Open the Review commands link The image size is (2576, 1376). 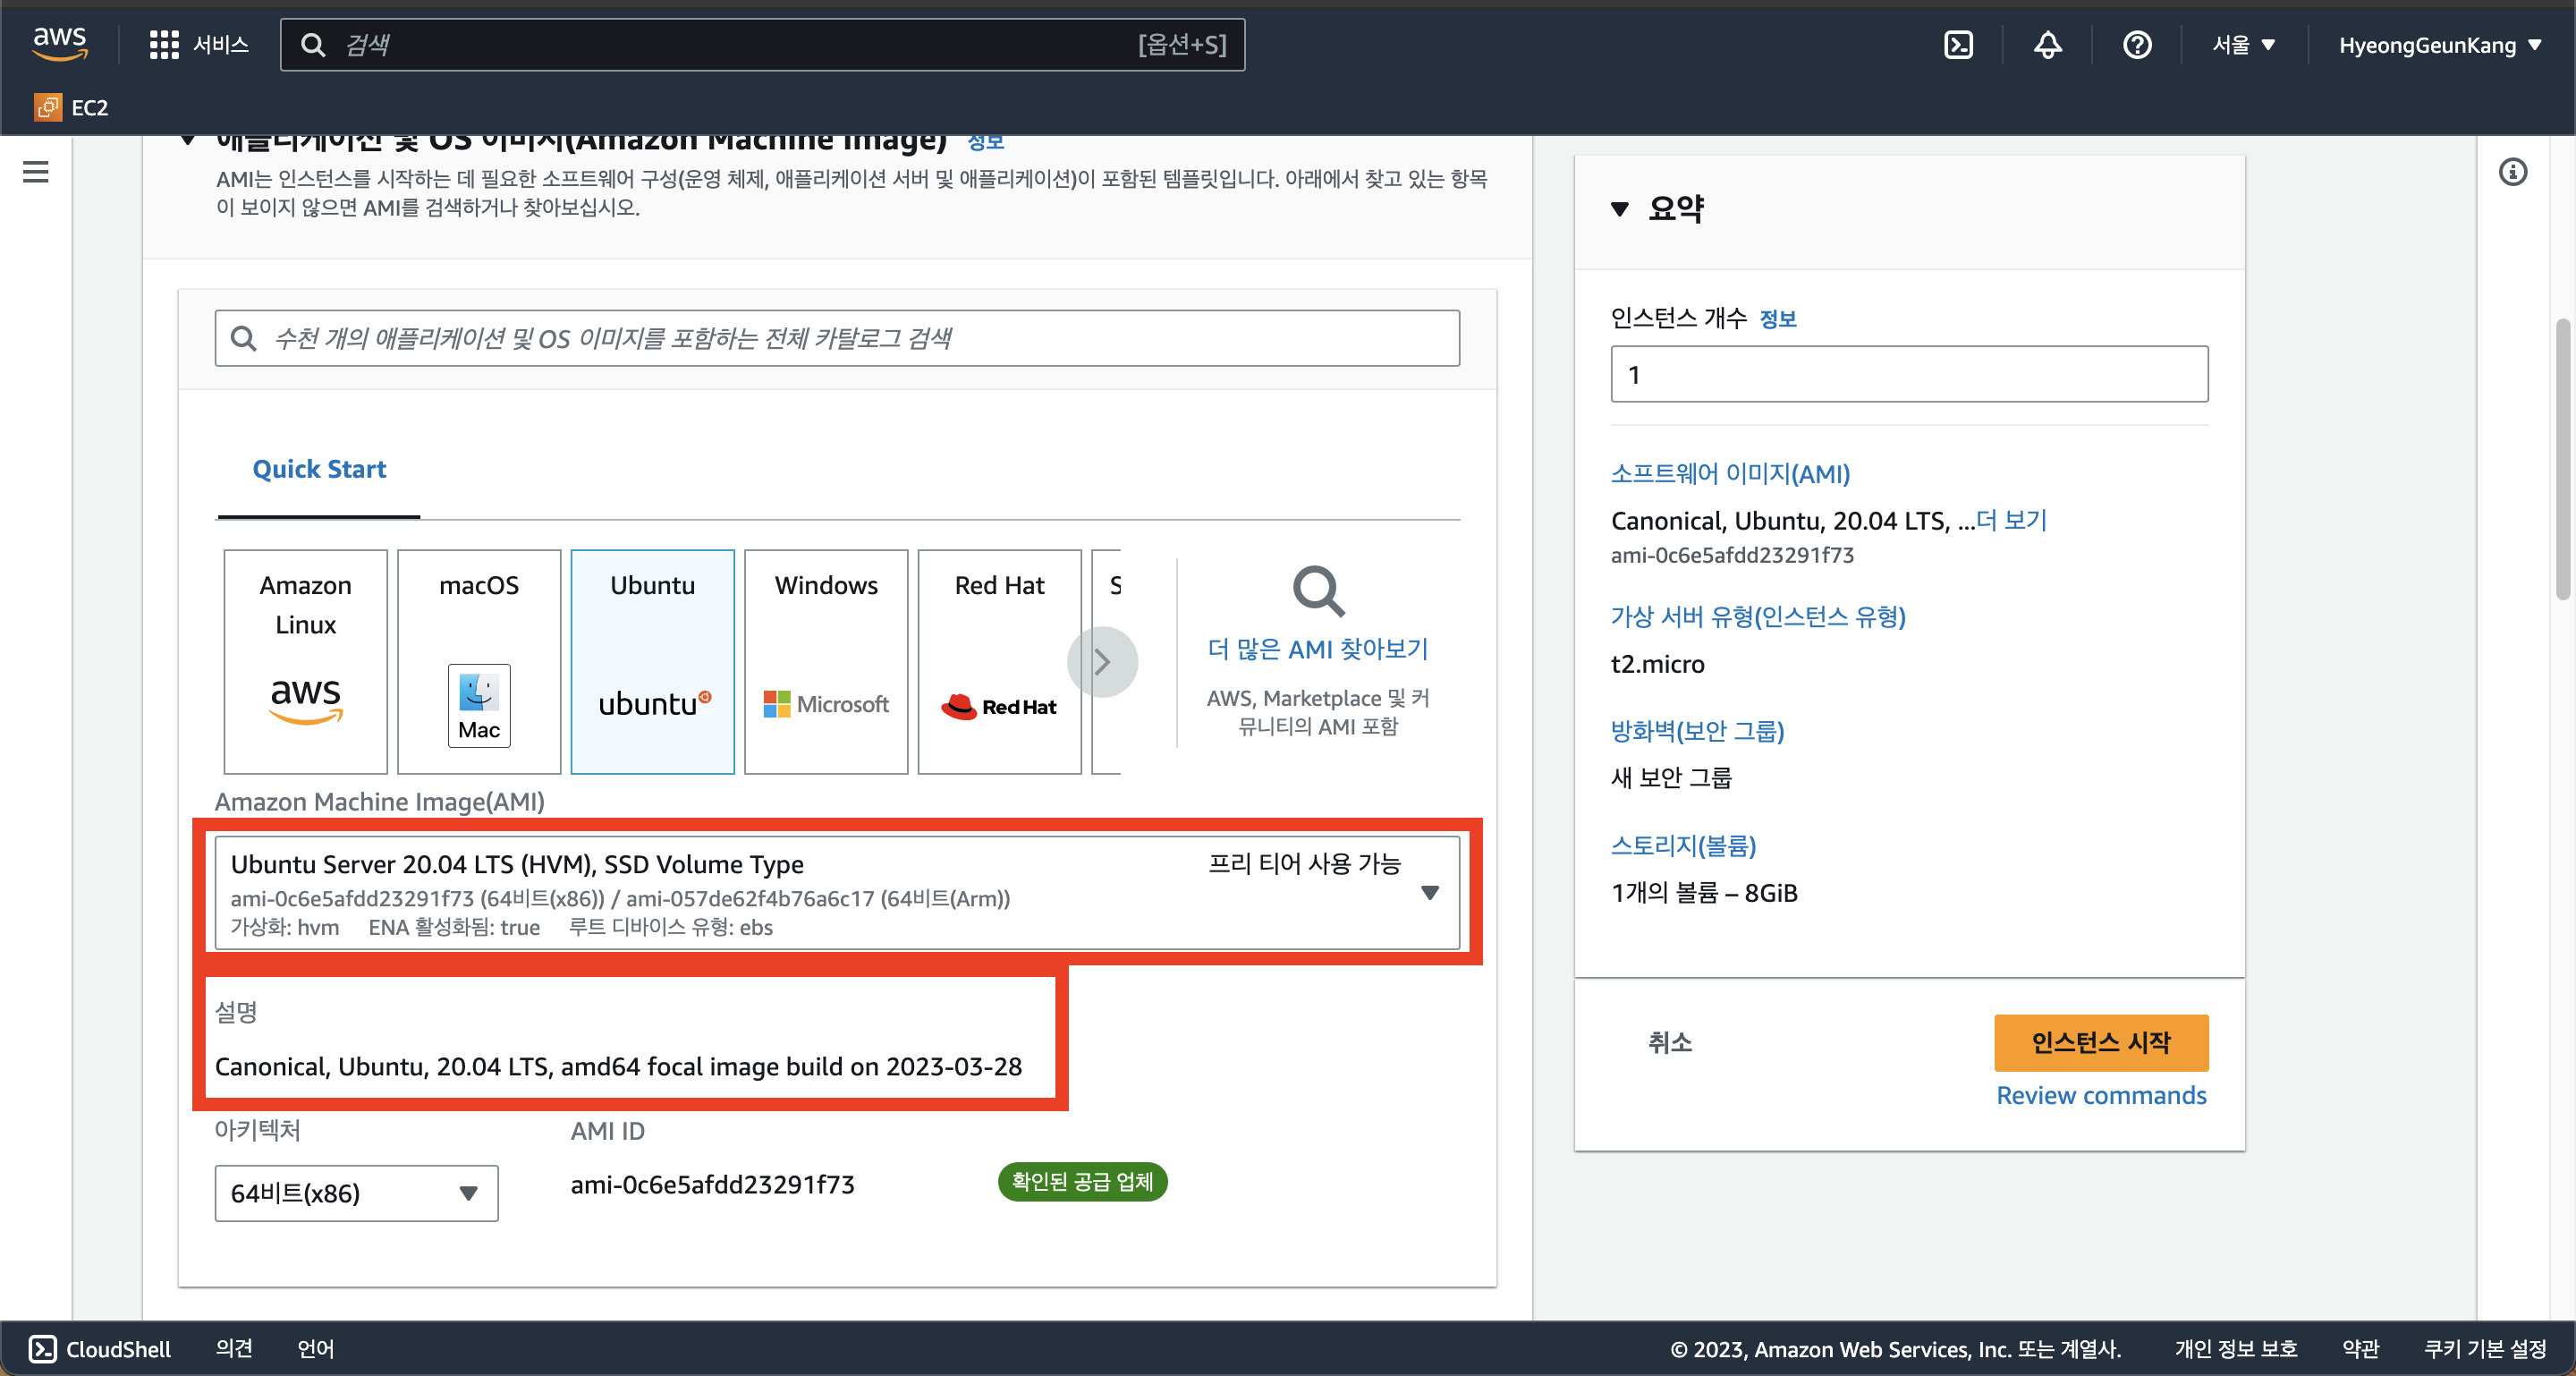point(2100,1095)
